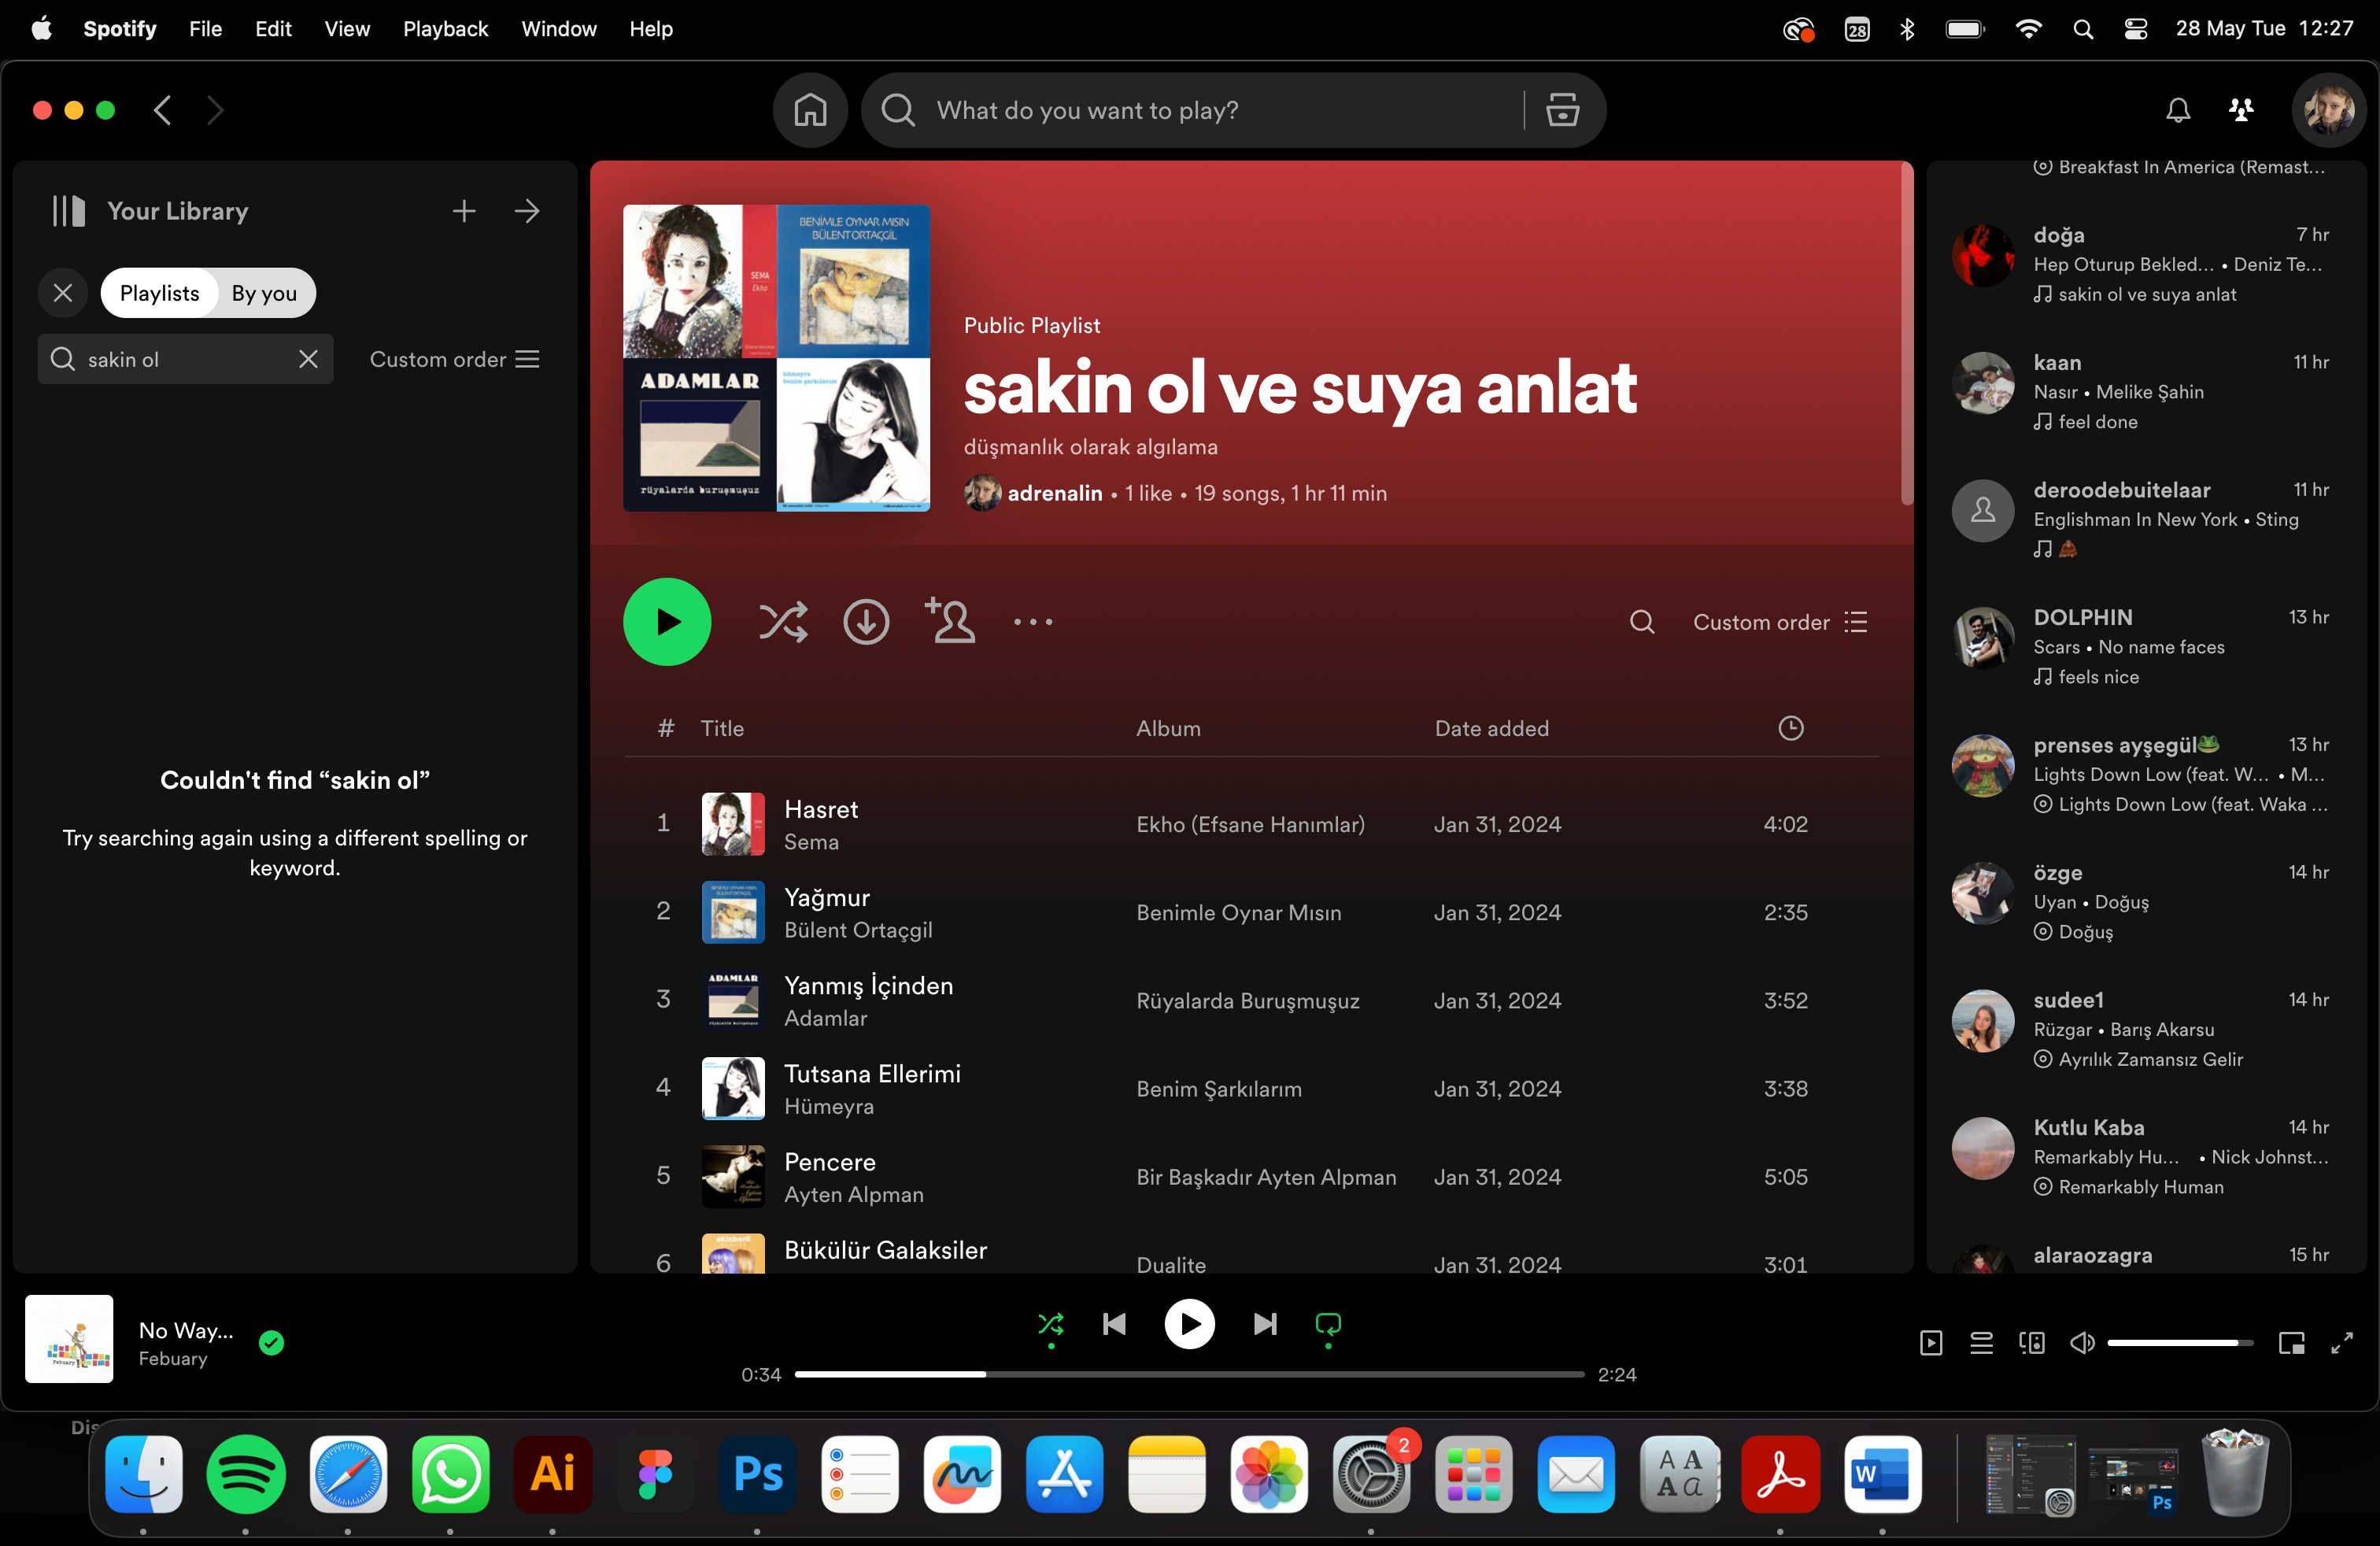
Task: Skip to the previous track
Action: pyautogui.click(x=1114, y=1325)
